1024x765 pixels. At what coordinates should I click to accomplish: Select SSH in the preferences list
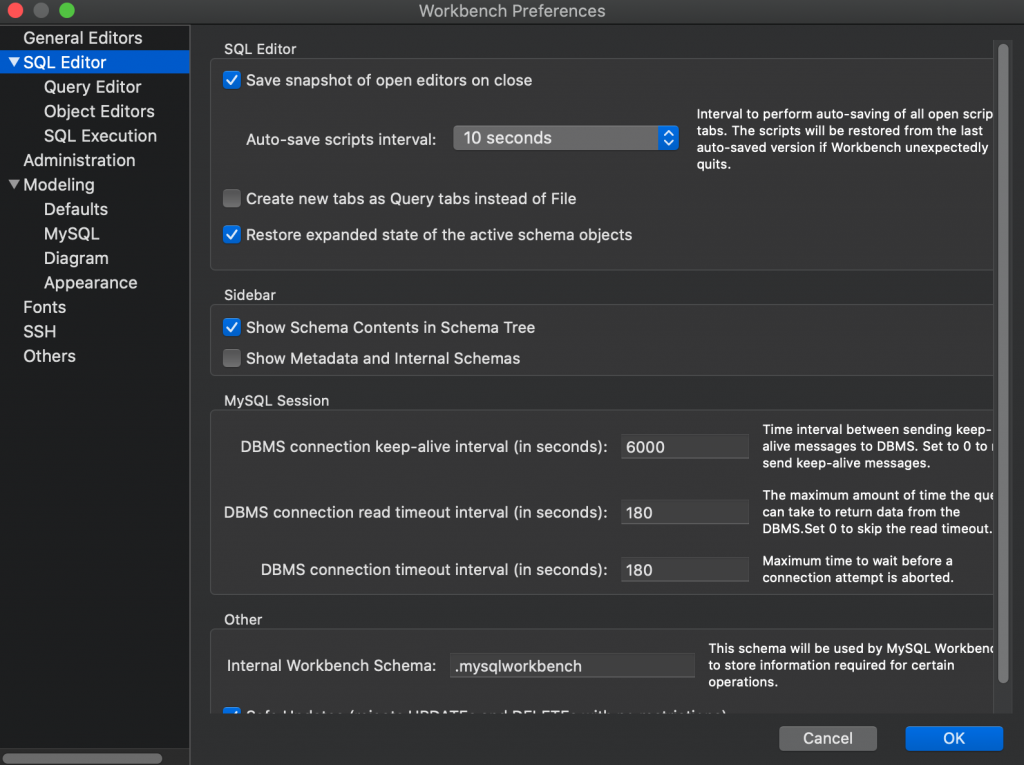[40, 331]
